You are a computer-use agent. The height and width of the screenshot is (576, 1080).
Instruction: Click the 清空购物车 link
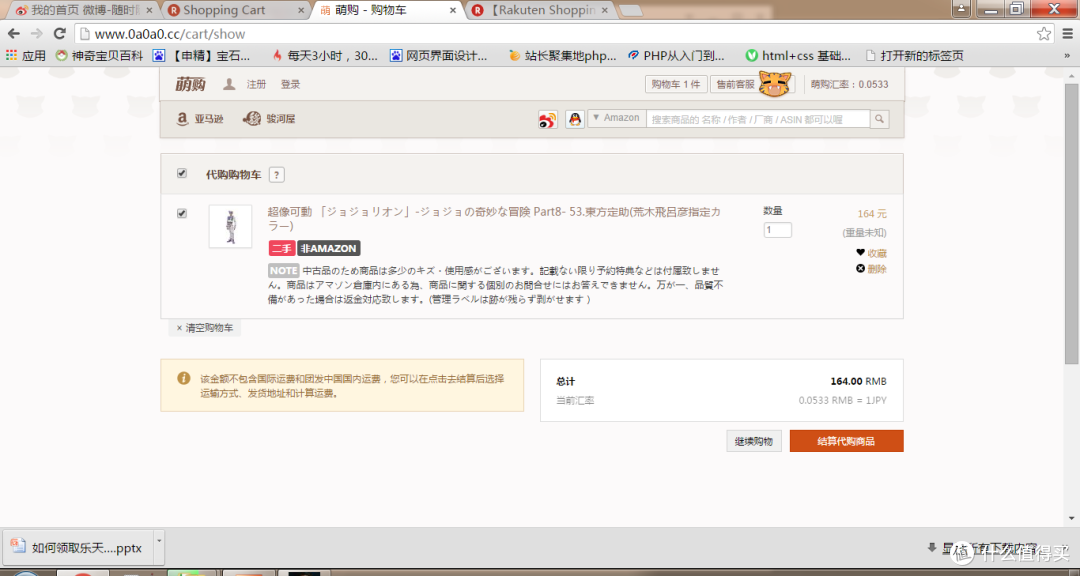[205, 328]
